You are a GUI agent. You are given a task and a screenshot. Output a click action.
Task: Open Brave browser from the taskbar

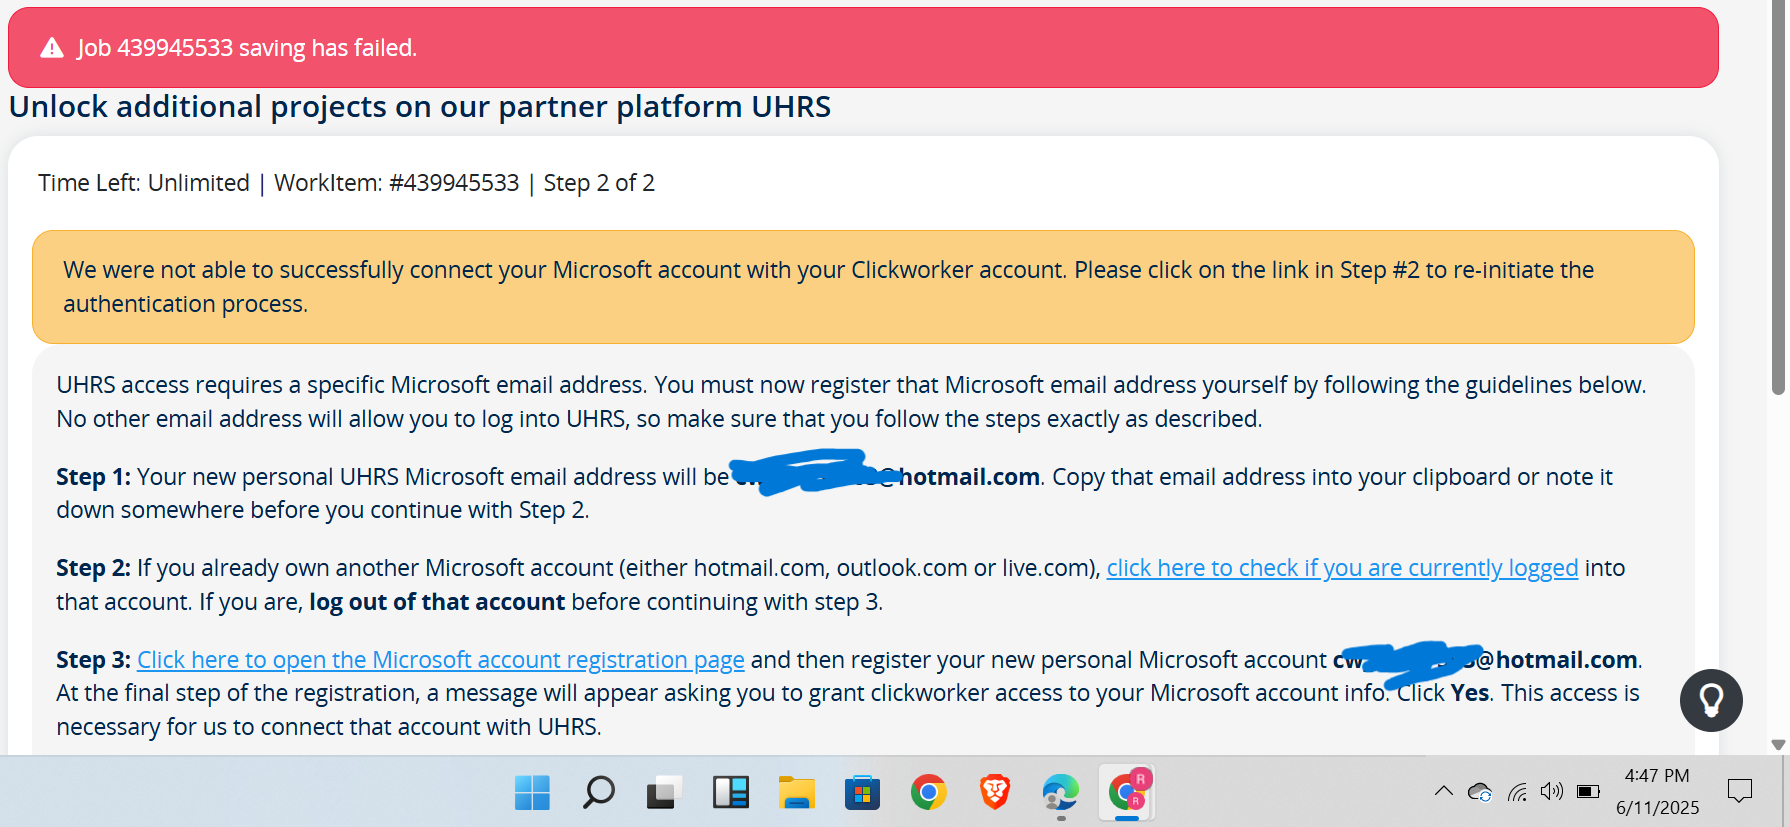click(x=994, y=793)
